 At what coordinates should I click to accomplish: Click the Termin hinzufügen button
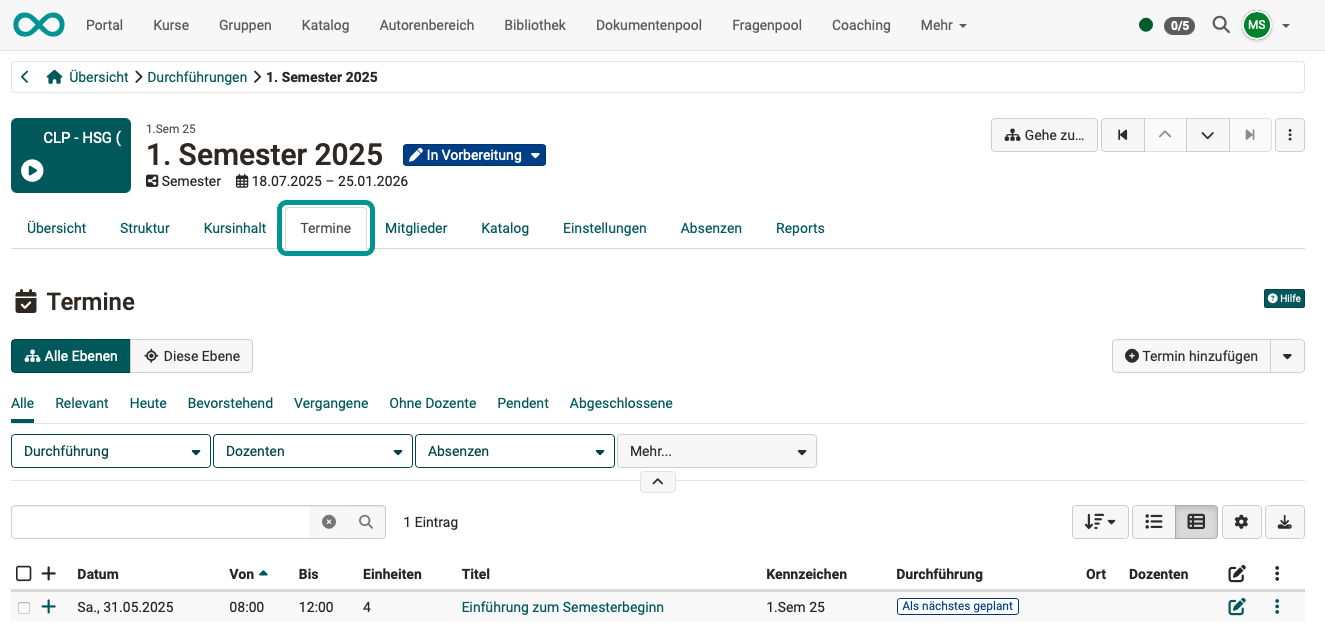1191,355
